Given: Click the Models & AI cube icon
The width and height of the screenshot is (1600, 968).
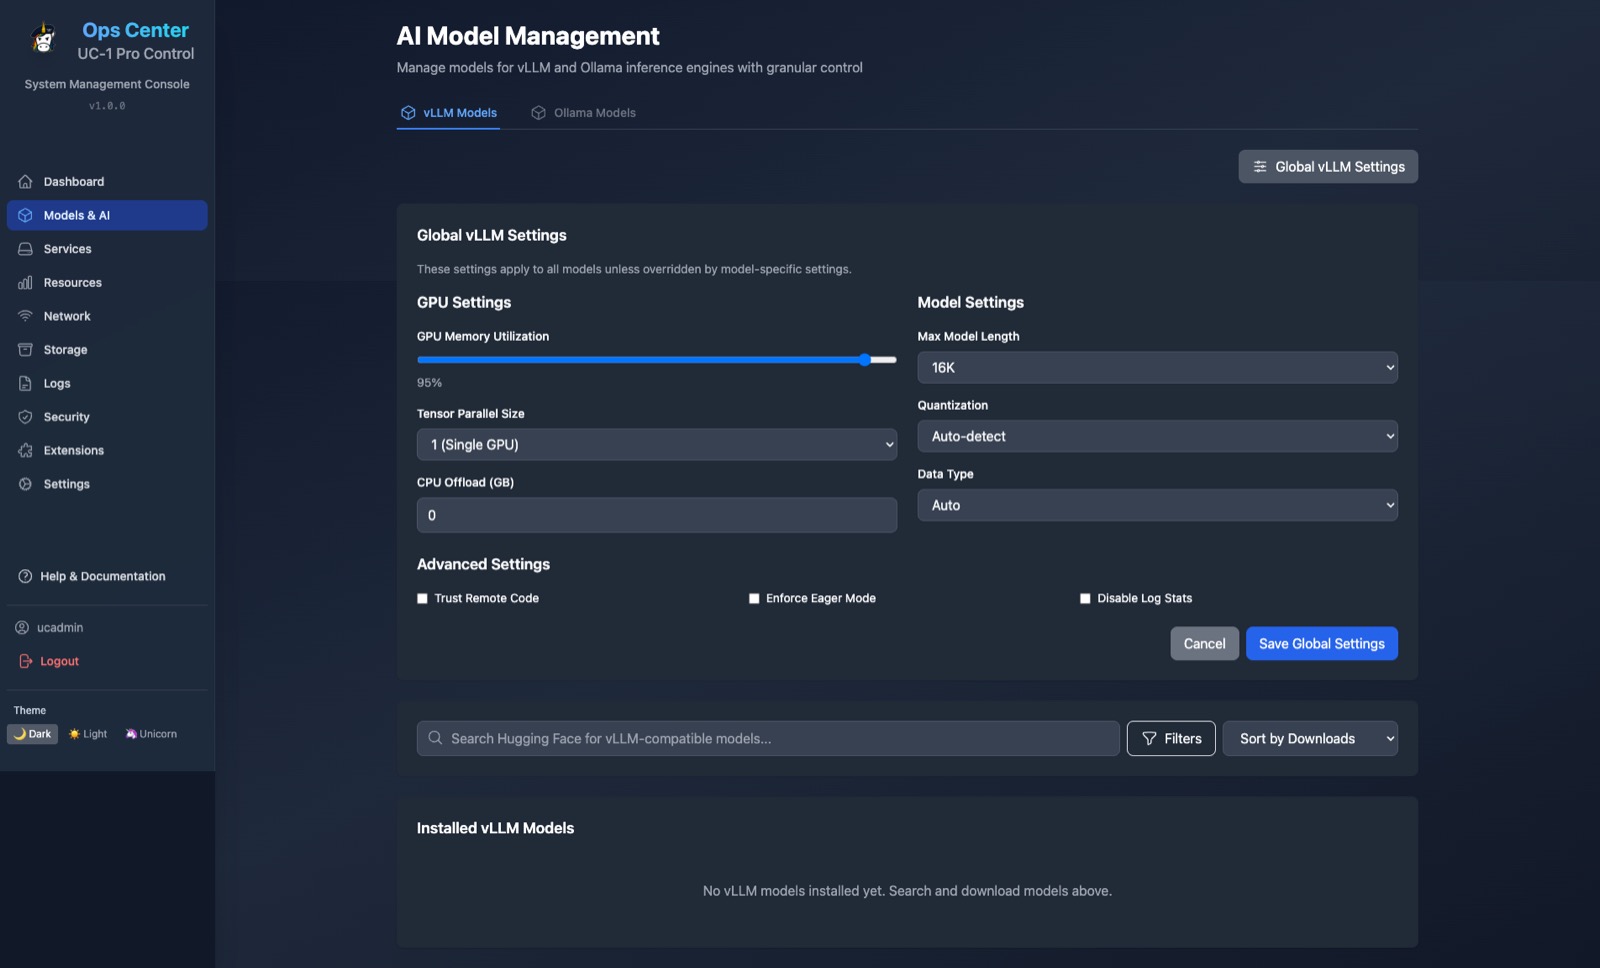Looking at the screenshot, I should point(25,215).
